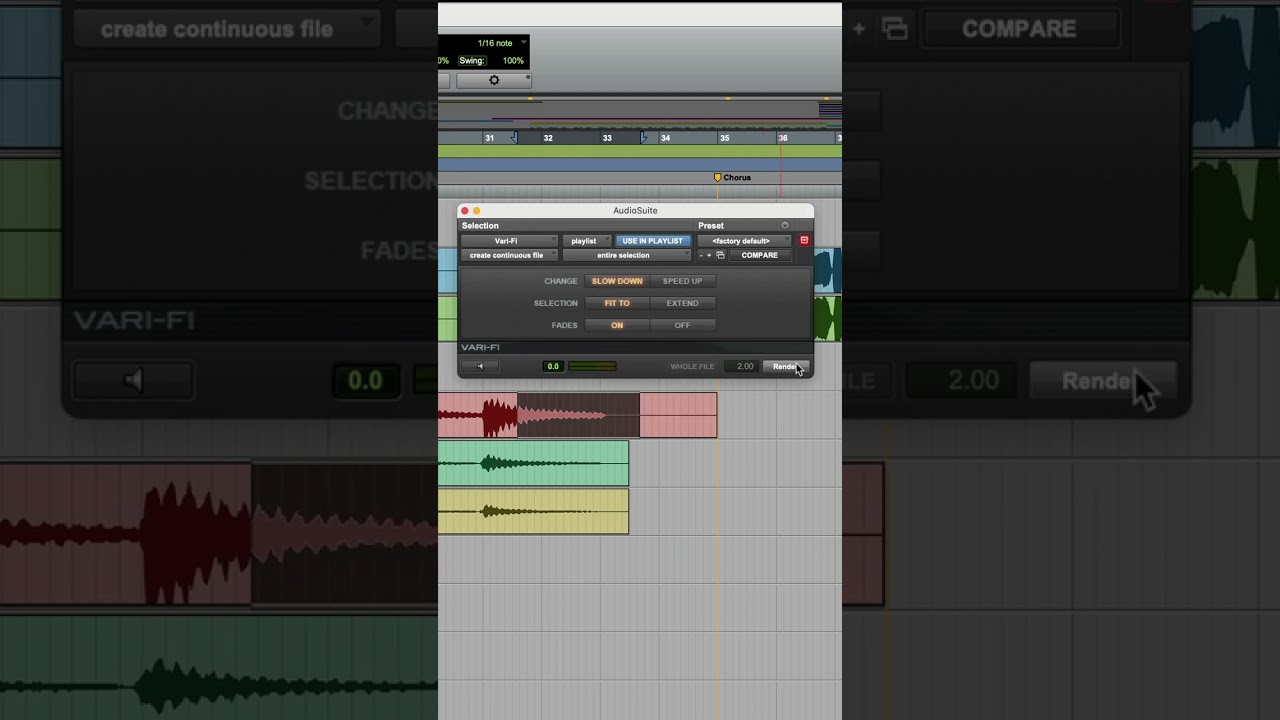
Task: Click bar 32 on the timeline ruler
Action: tap(548, 138)
